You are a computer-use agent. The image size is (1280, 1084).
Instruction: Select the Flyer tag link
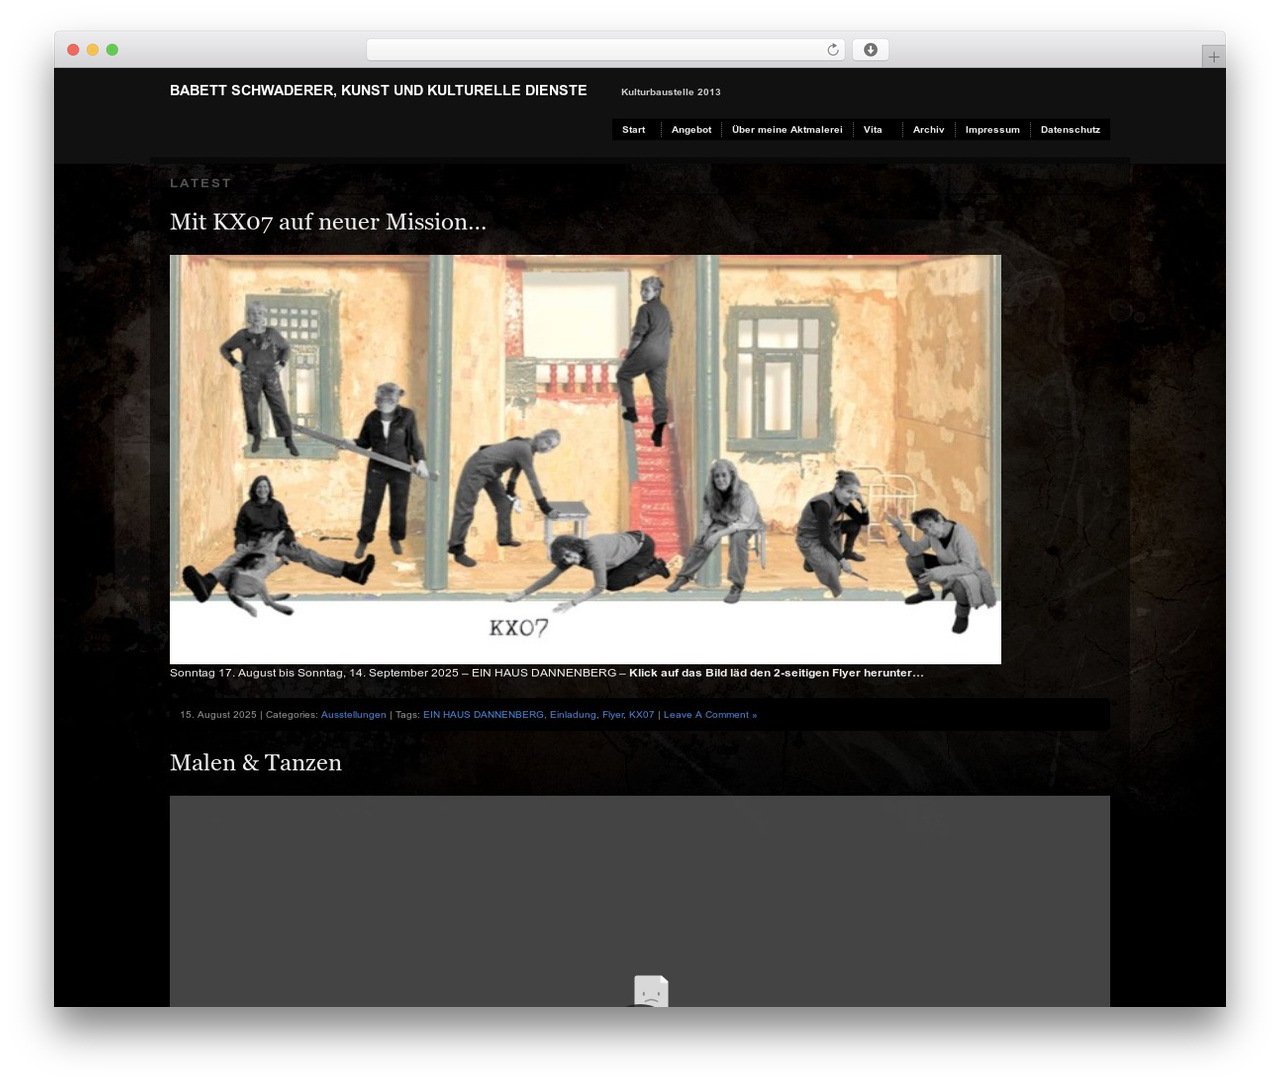click(x=612, y=715)
